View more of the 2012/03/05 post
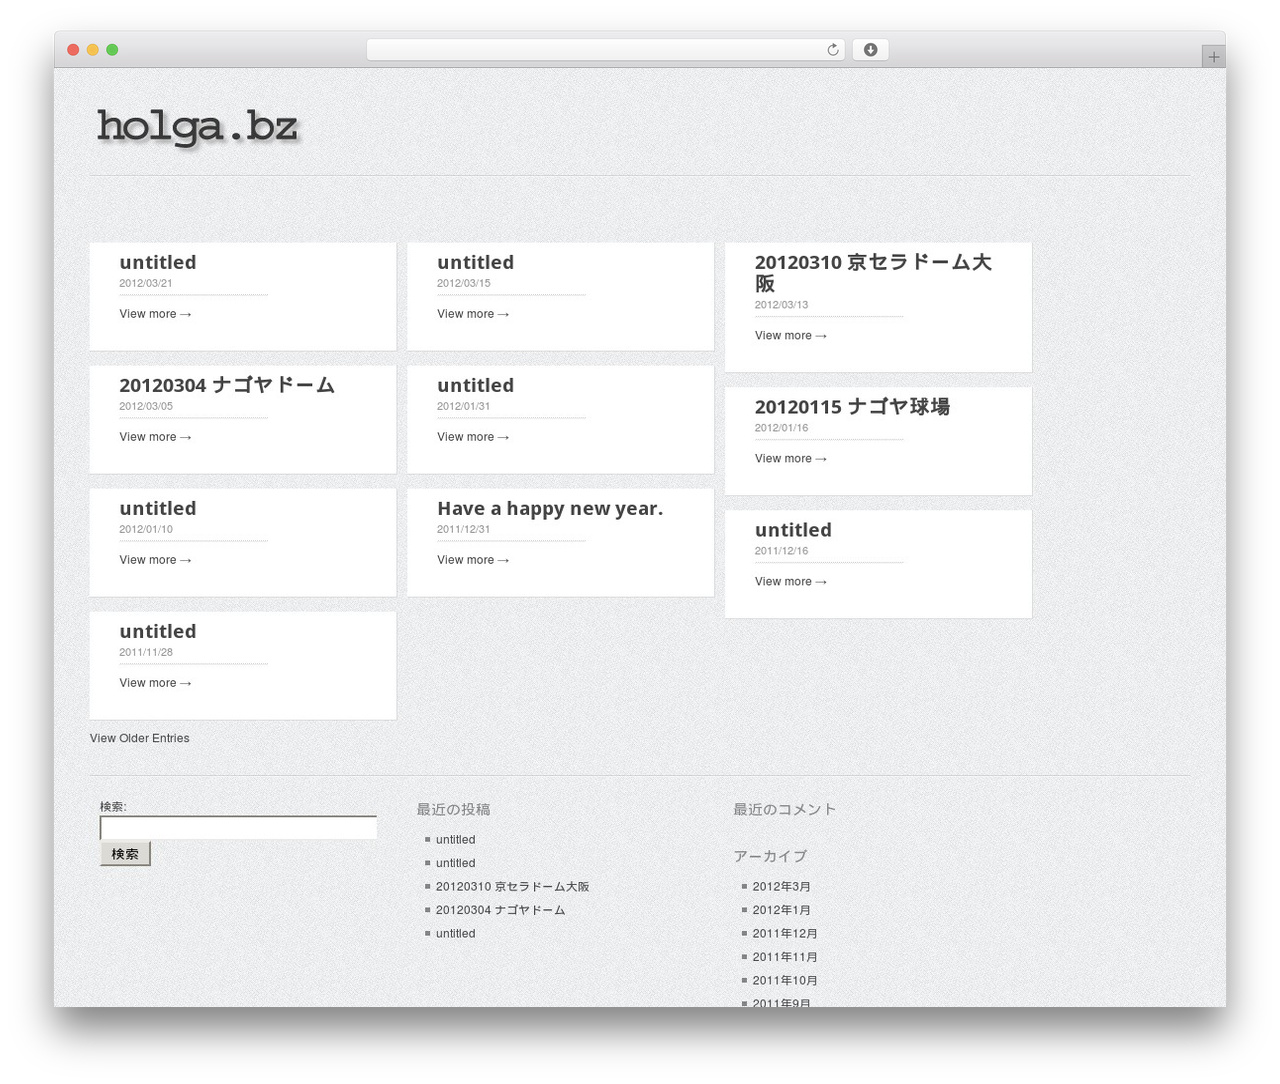Image resolution: width=1280 pixels, height=1084 pixels. pos(155,437)
